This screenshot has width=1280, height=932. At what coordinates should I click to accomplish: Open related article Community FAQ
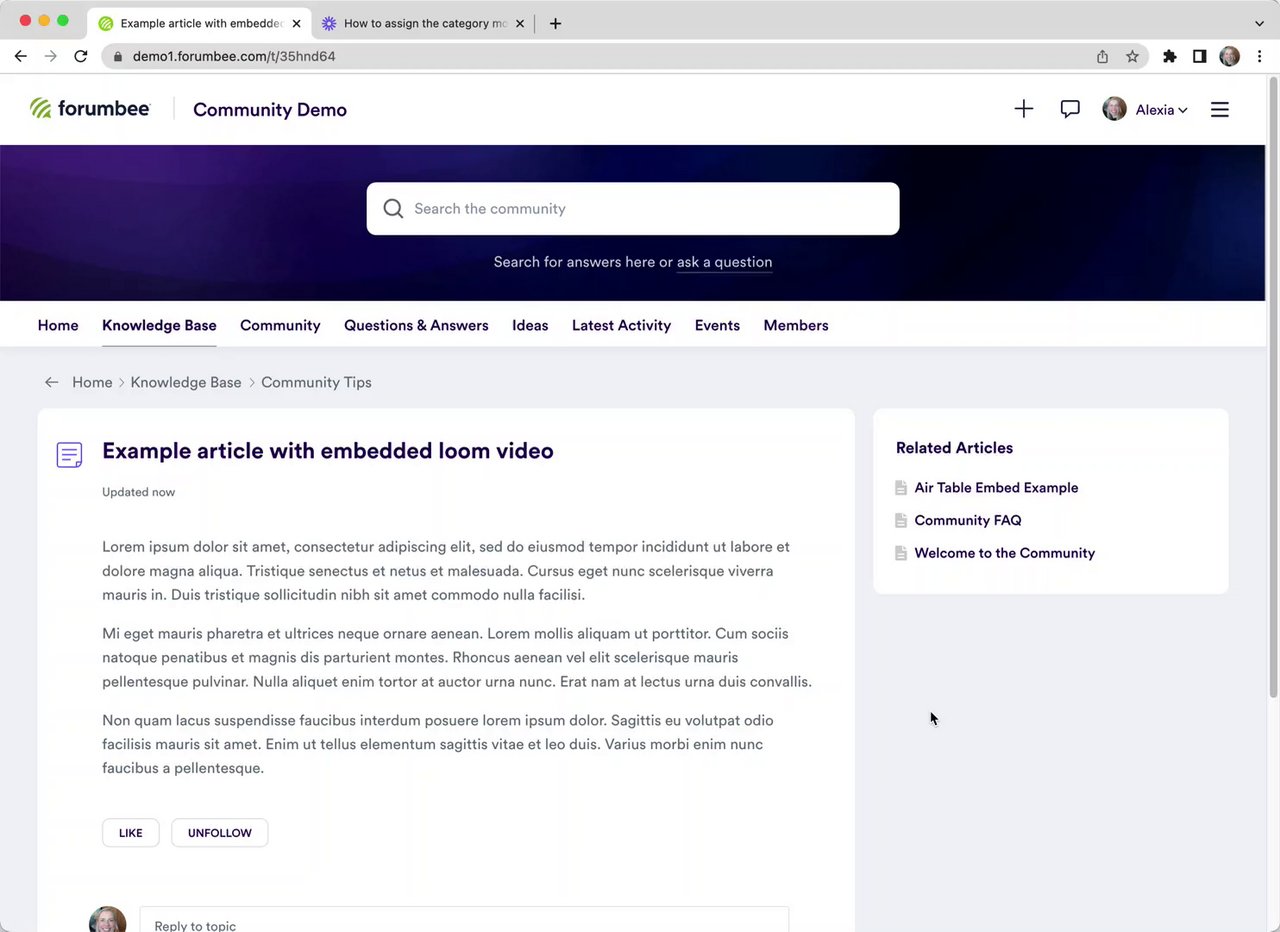tap(968, 520)
